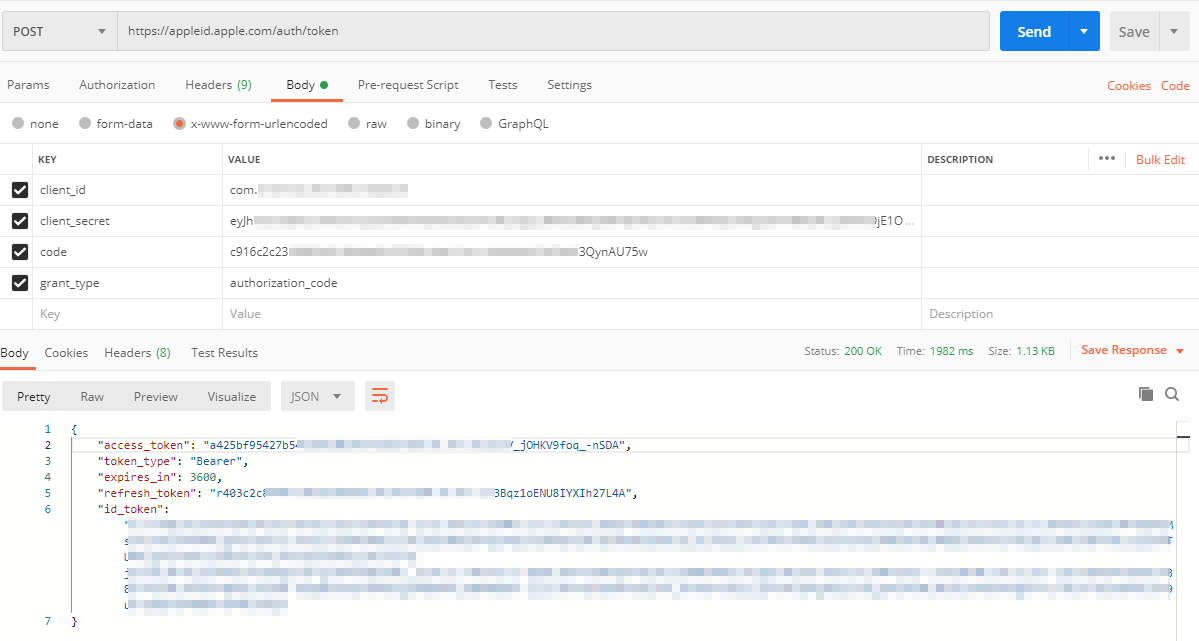The height and width of the screenshot is (641, 1199).
Task: Click the "refresh_token" line in the response
Action: (368, 493)
